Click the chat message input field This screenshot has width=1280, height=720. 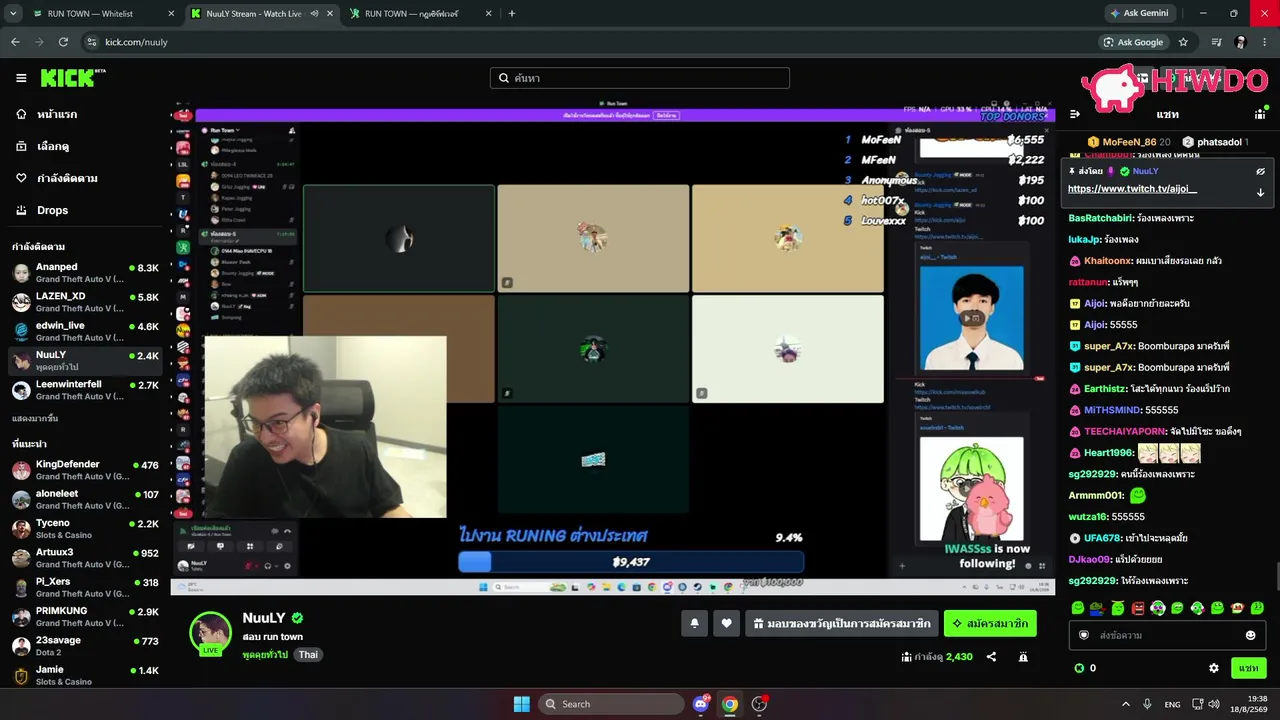[1167, 635]
